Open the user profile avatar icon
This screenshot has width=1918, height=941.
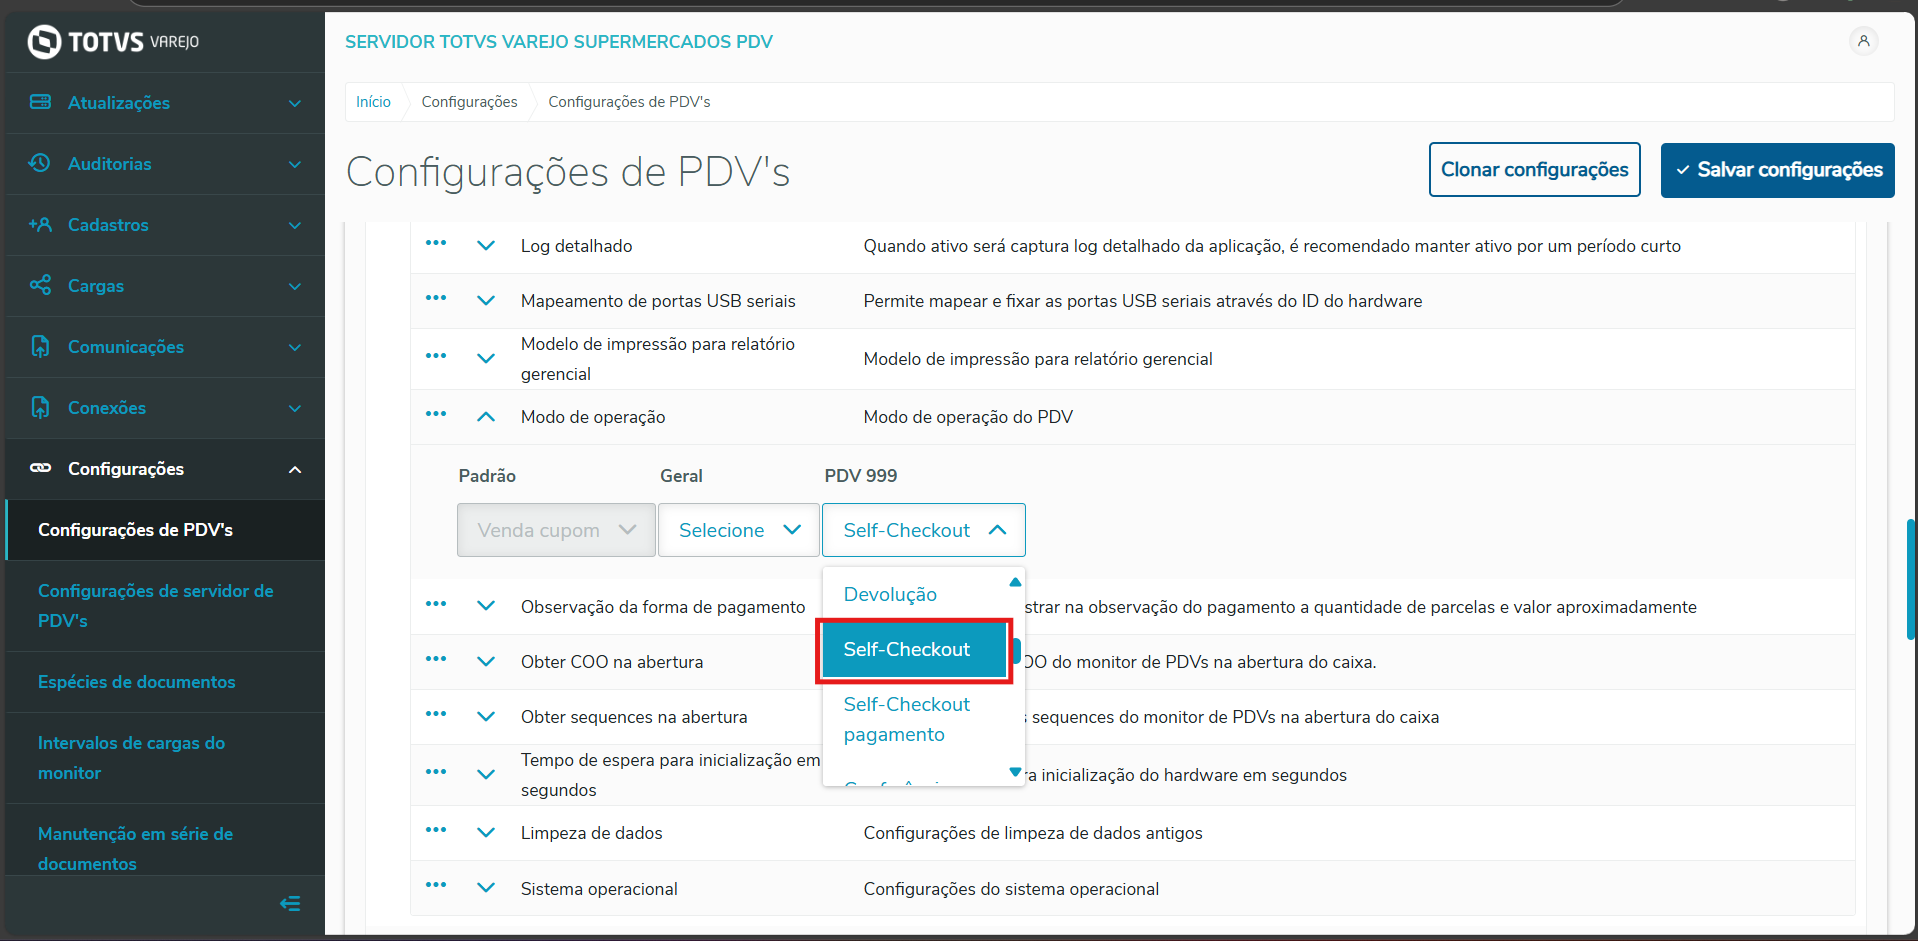click(x=1863, y=41)
